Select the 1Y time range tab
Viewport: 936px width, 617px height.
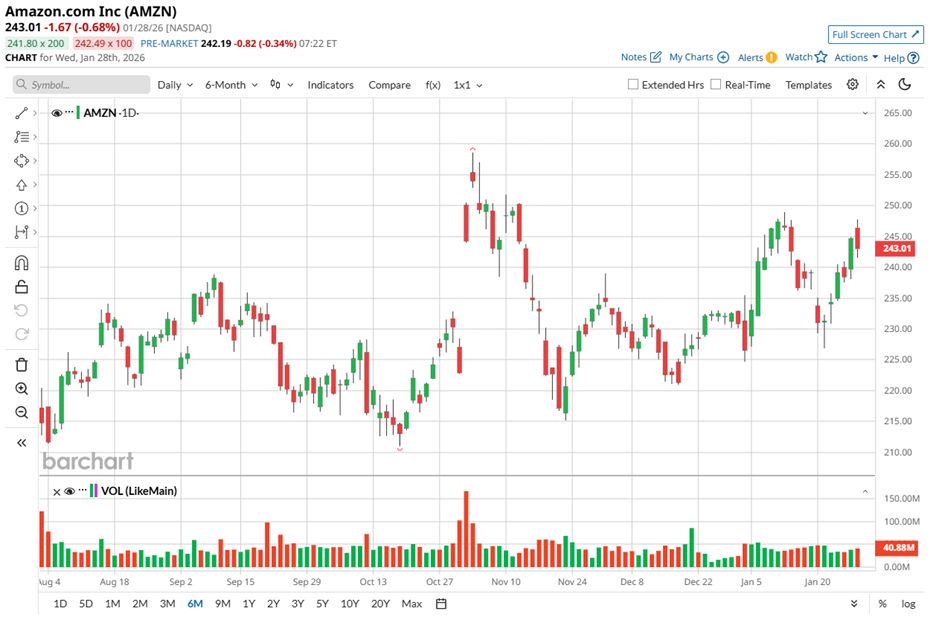[x=248, y=603]
